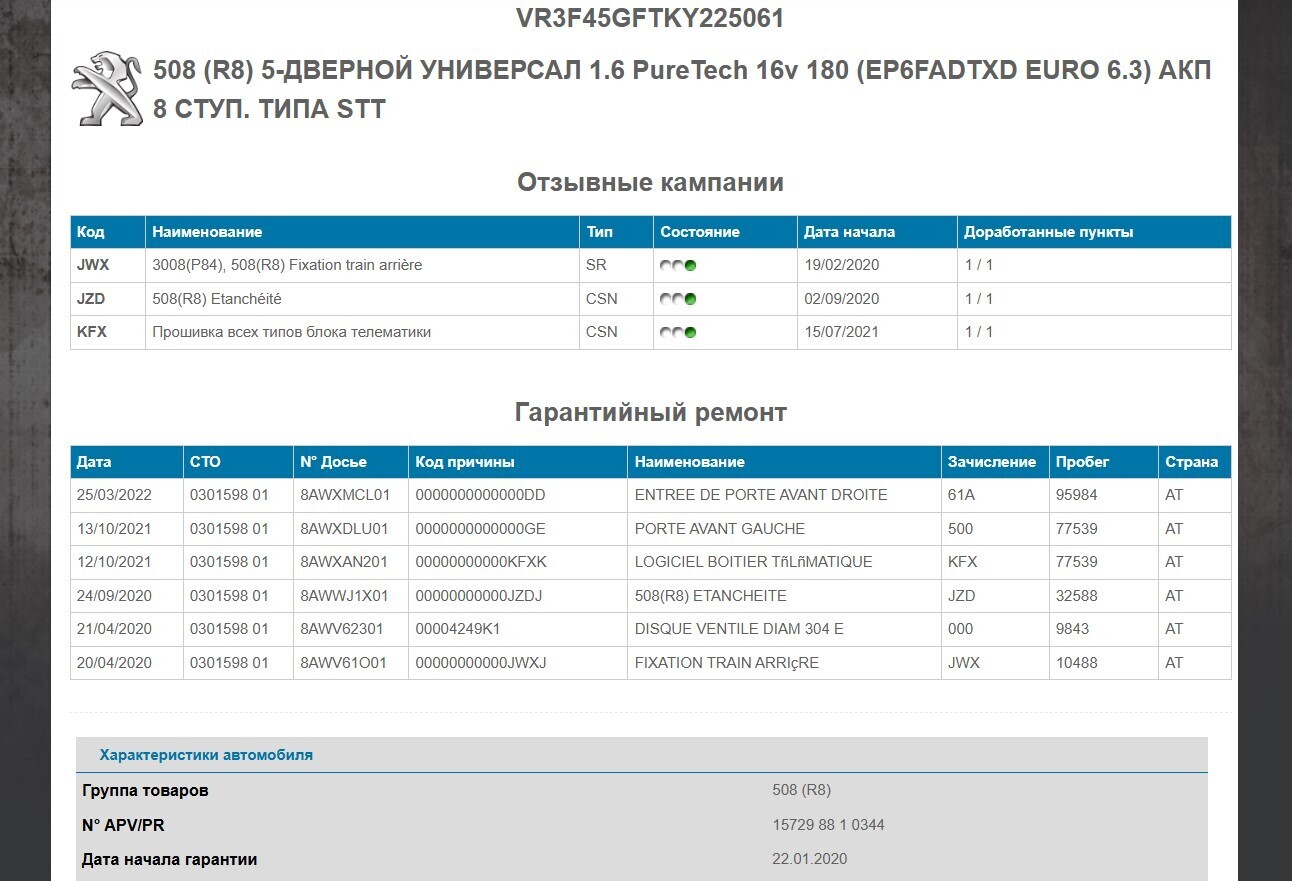Click the start date 02/09/2020
Viewport: 1292px width, 881px height.
(842, 298)
